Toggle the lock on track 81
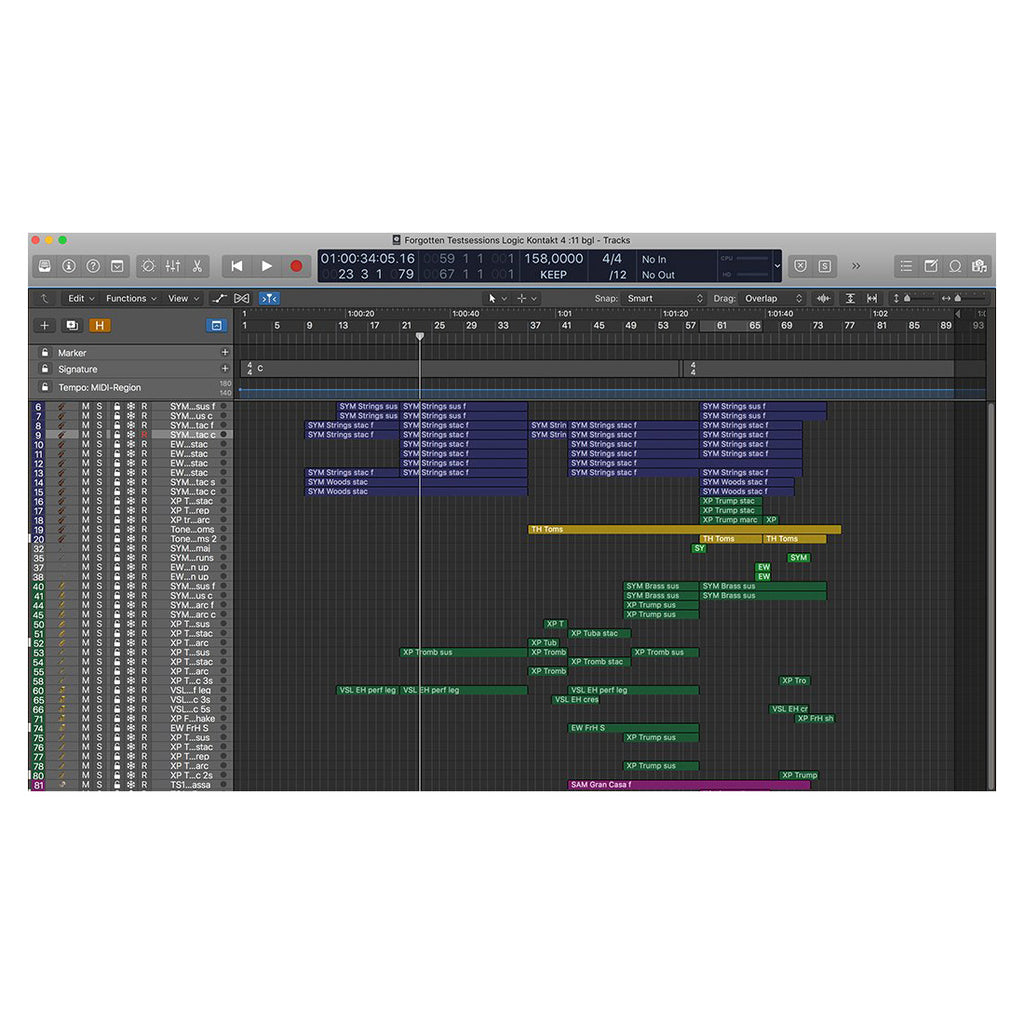The height and width of the screenshot is (1024, 1024). 117,785
